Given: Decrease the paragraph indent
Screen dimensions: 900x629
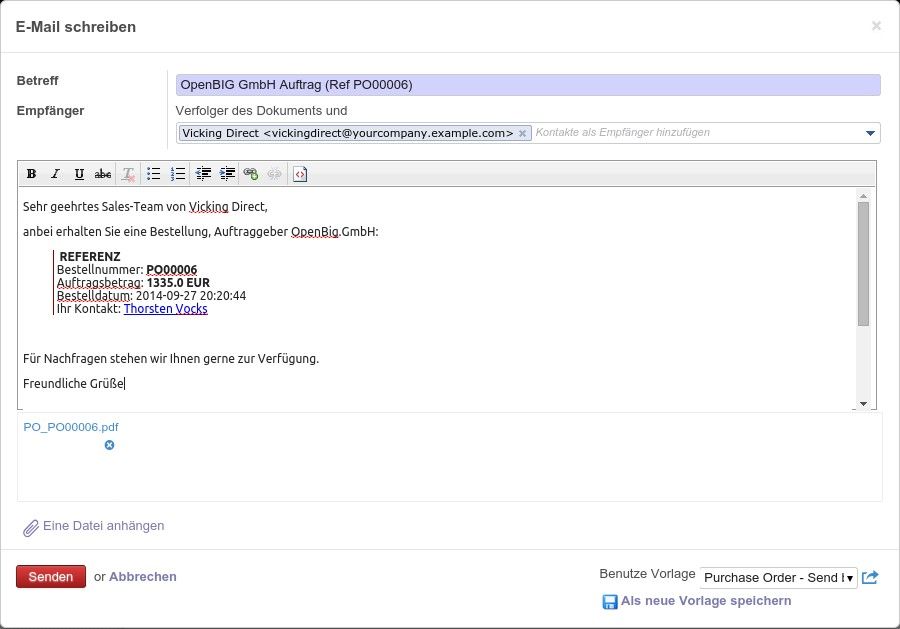Looking at the screenshot, I should [x=204, y=174].
